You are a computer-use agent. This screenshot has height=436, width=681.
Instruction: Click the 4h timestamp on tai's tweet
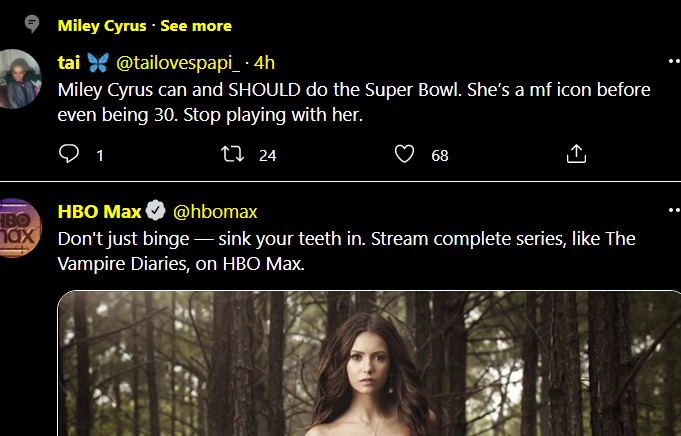(265, 62)
